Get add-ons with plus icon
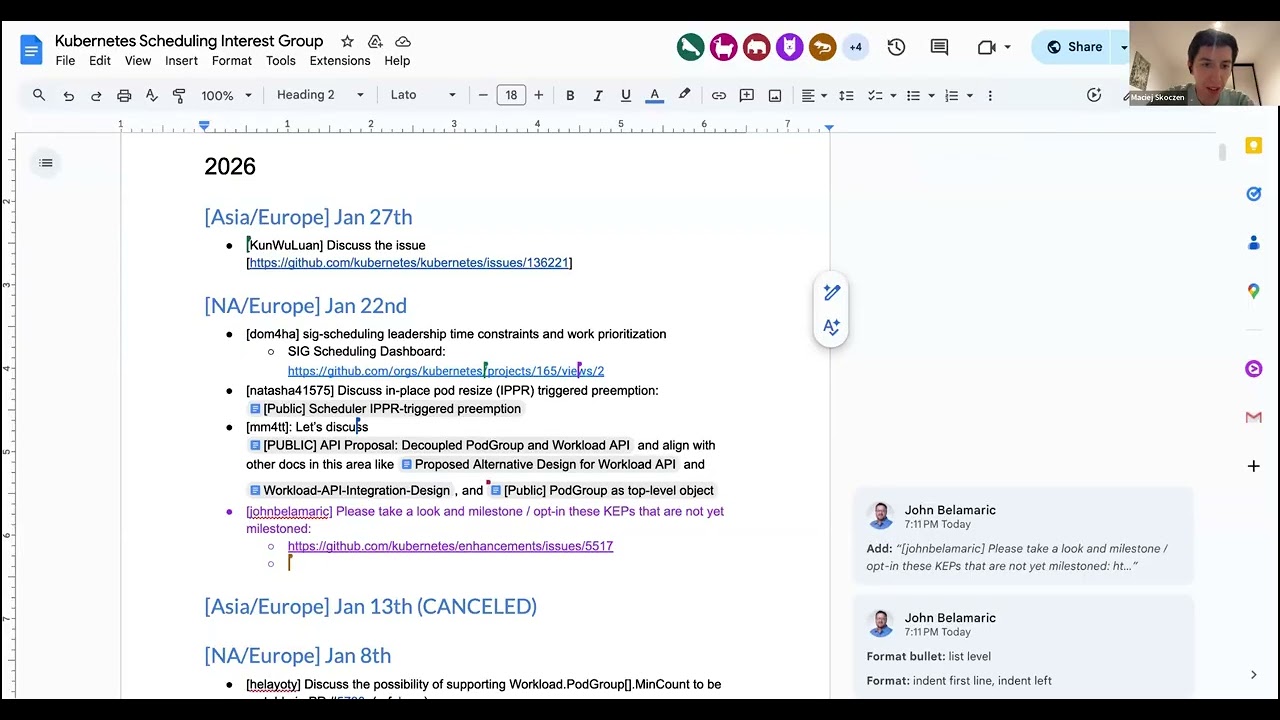 coord(1253,466)
